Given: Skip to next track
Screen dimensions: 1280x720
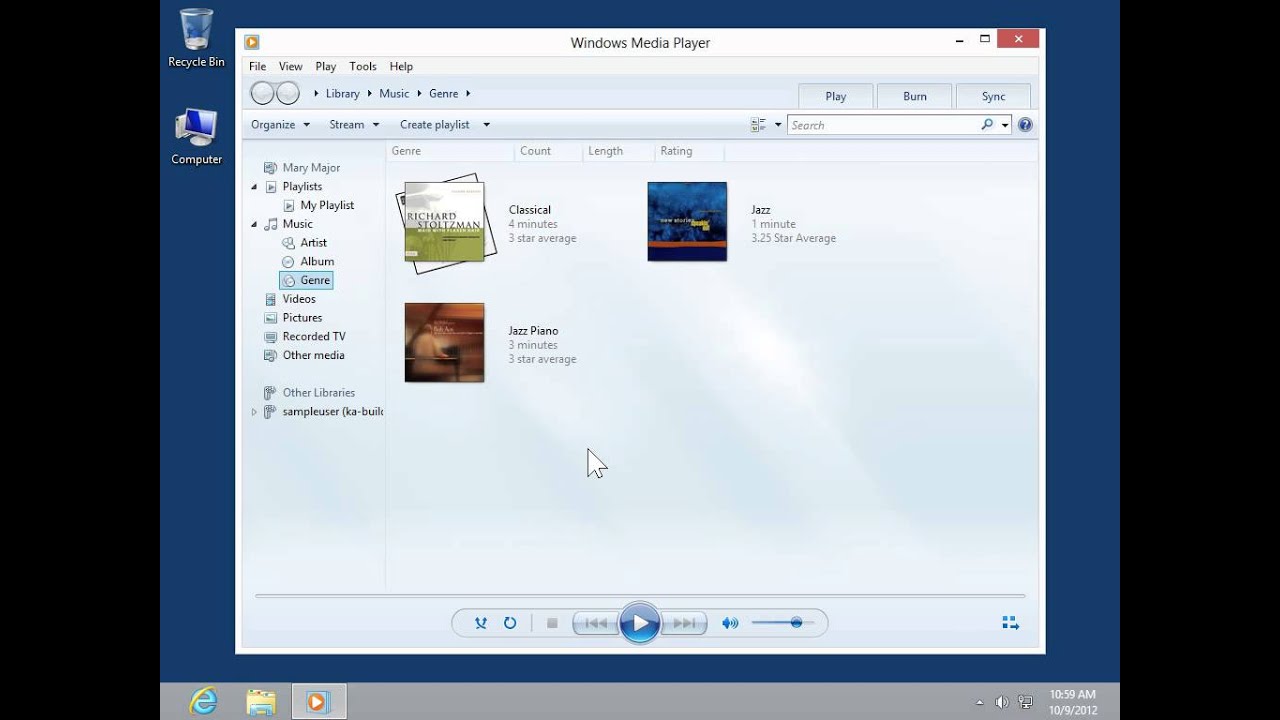Looking at the screenshot, I should (x=685, y=623).
